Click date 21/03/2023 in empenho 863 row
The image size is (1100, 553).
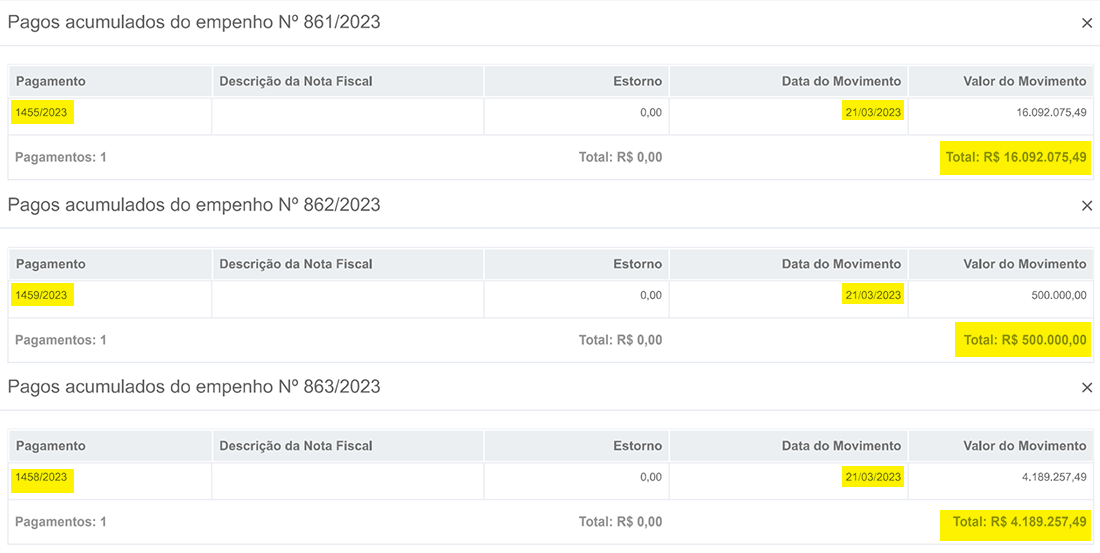[873, 477]
